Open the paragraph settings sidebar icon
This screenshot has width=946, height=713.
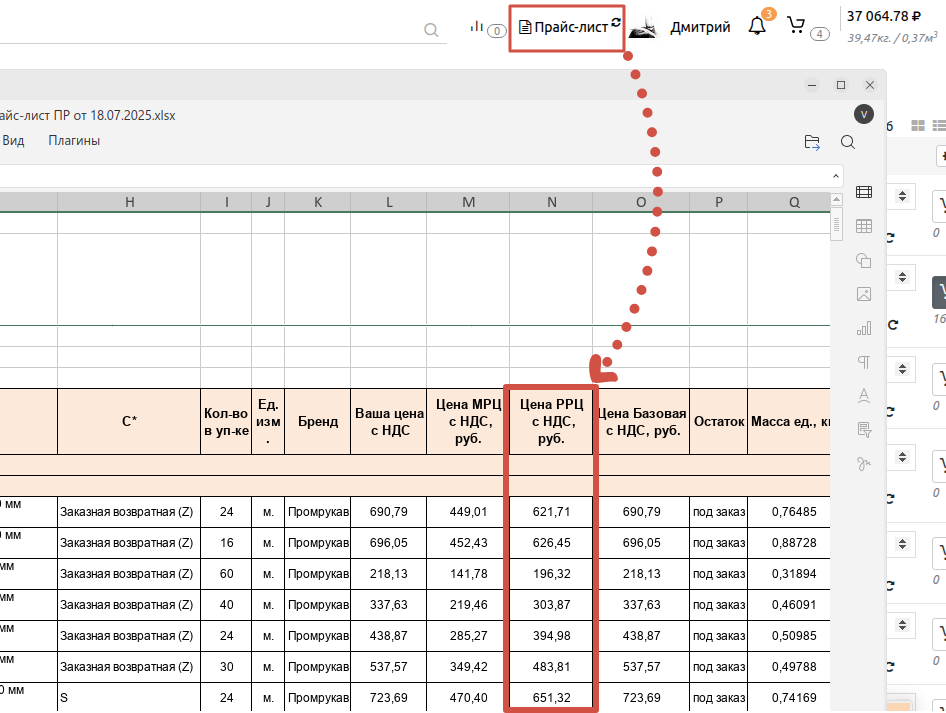pos(864,362)
